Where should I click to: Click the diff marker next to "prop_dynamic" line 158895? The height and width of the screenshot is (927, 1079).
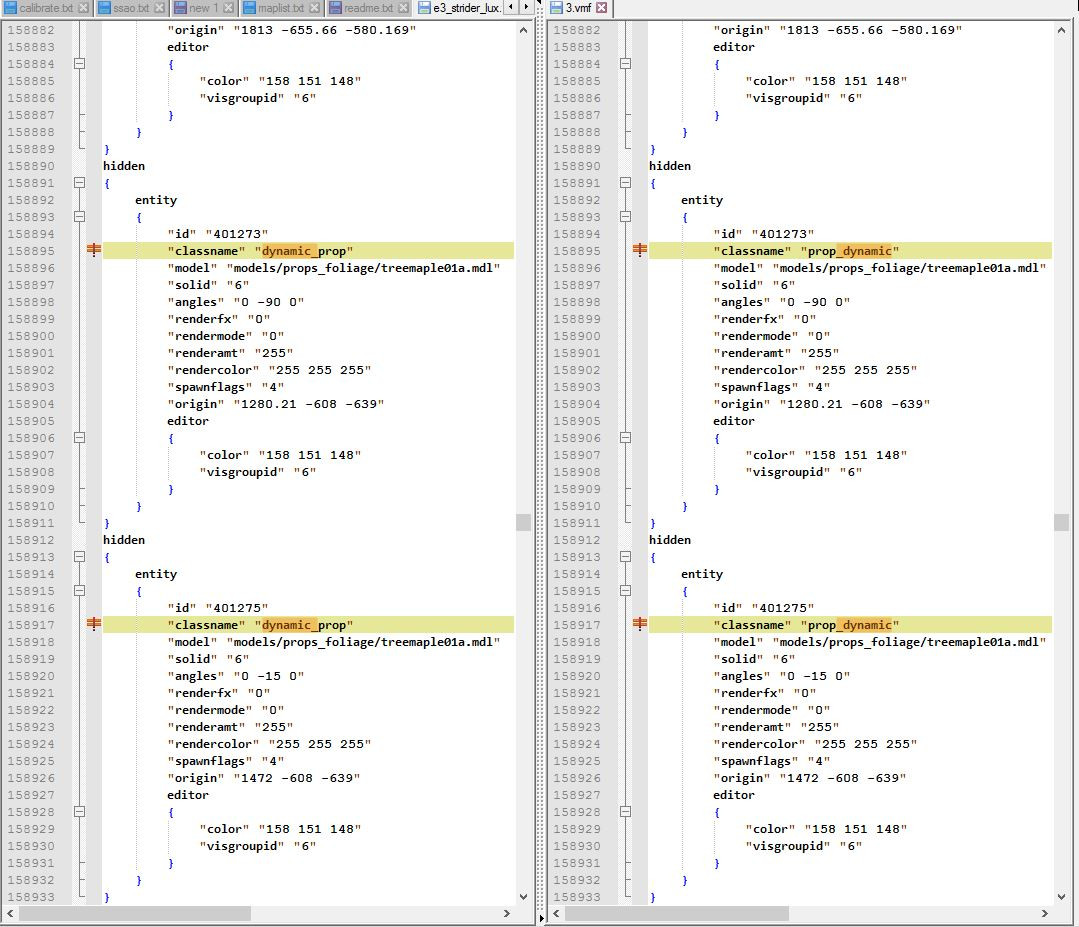pos(639,251)
